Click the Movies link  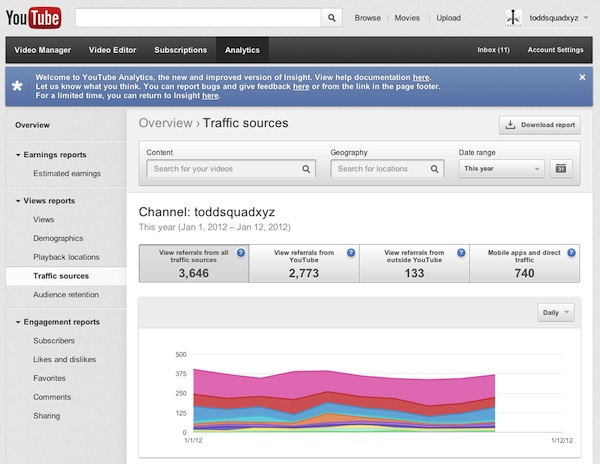[407, 18]
